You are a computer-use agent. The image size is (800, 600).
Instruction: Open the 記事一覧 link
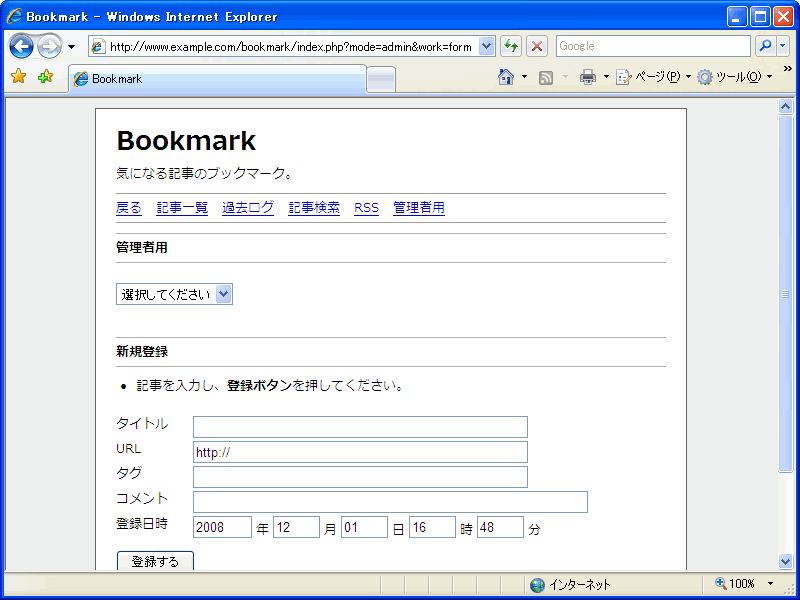[x=182, y=208]
